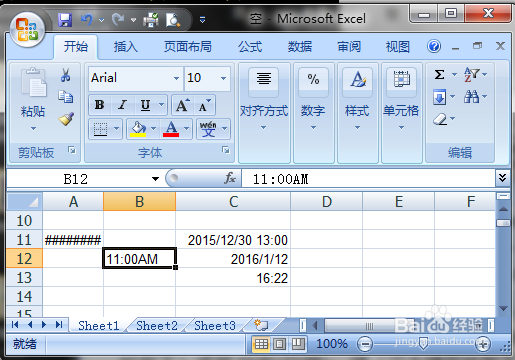The image size is (515, 360).
Task: Cut selection using scissors icon
Action: 66,75
